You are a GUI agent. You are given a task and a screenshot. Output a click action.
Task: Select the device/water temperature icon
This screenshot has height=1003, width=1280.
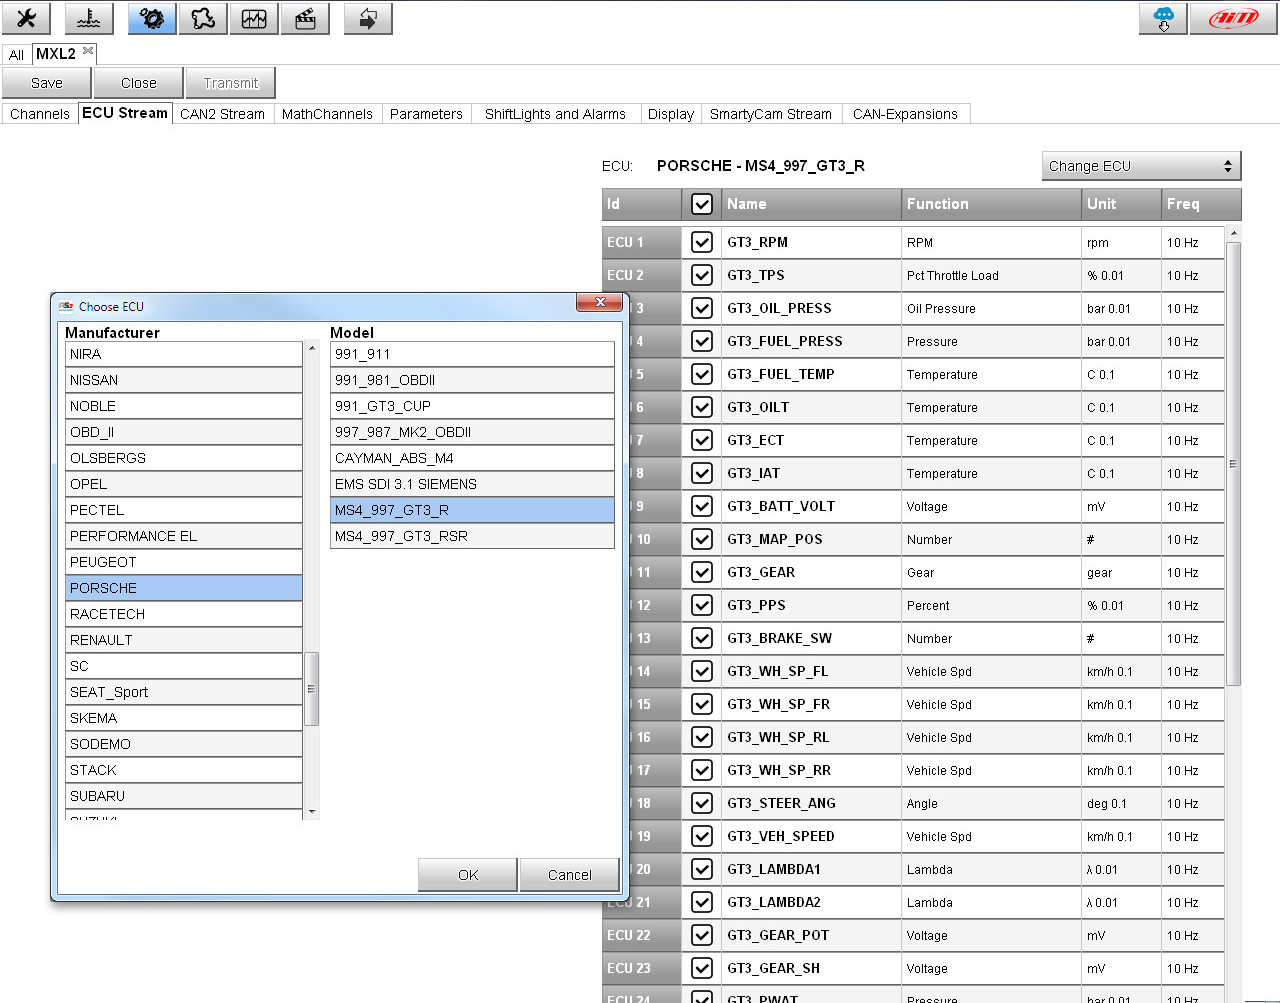[88, 18]
